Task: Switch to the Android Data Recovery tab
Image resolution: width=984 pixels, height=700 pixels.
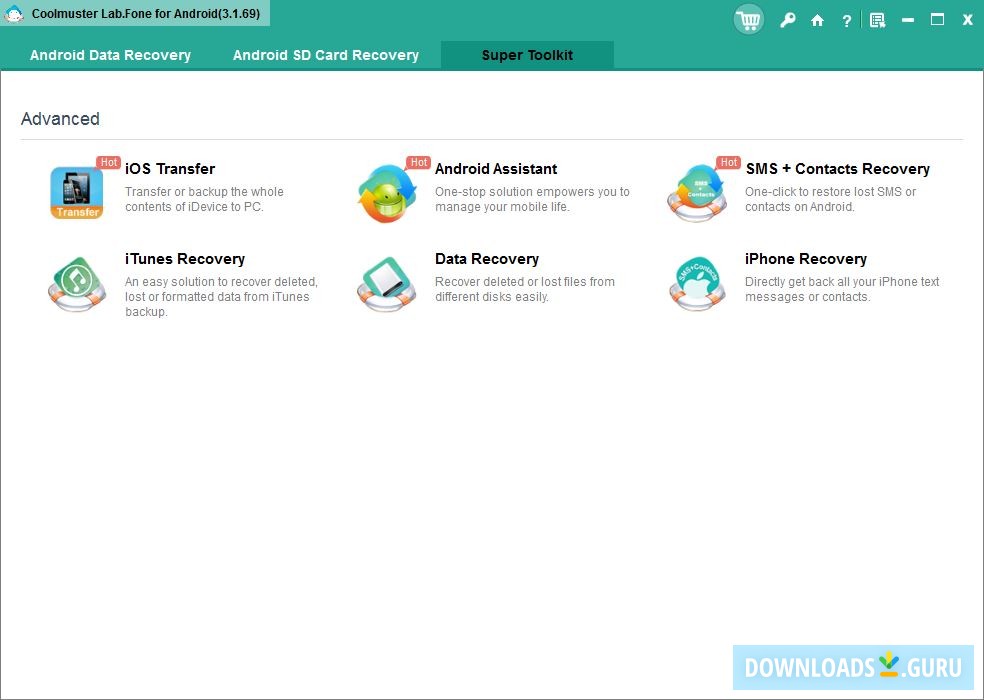Action: (110, 55)
